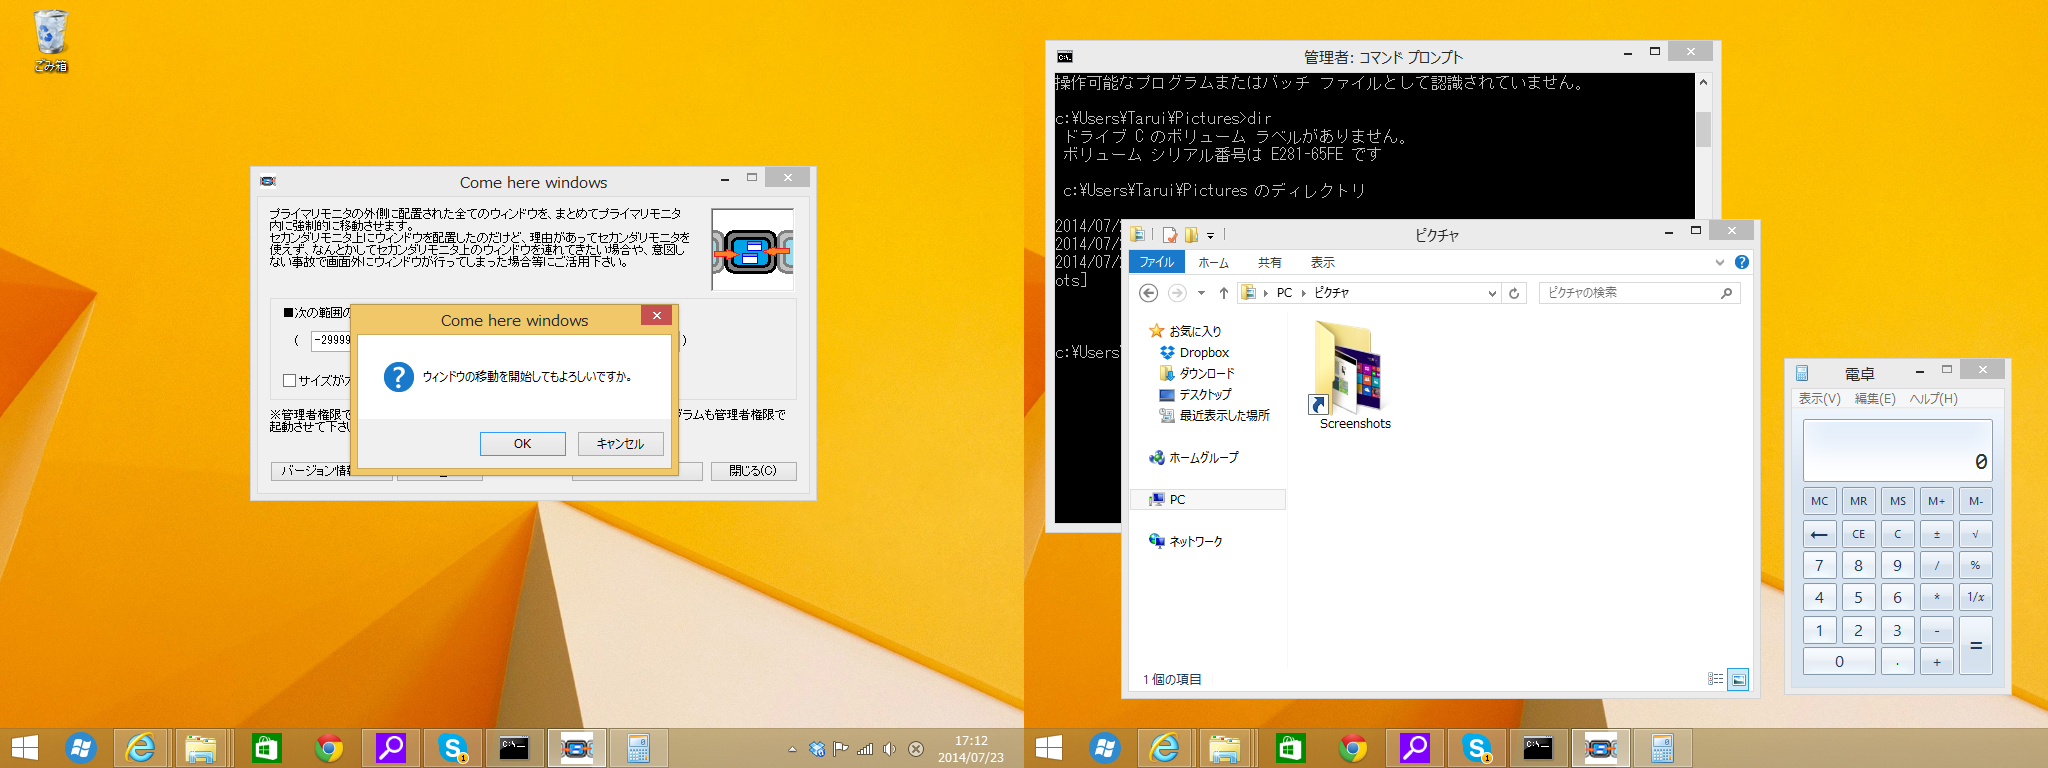Open File Explorer on the taskbar beneath the calculator
Image resolution: width=2048 pixels, height=768 pixels.
click(1225, 748)
